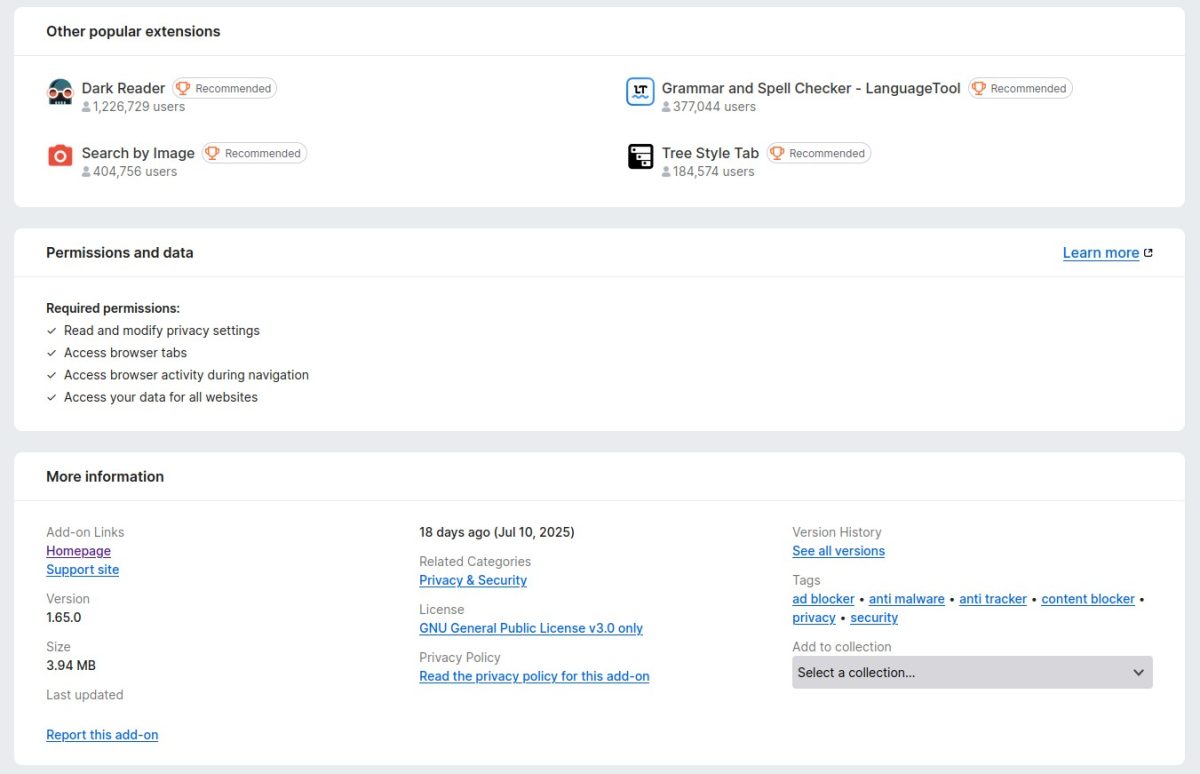Open the Select a collection dropdown
This screenshot has height=774, width=1200.
(972, 672)
